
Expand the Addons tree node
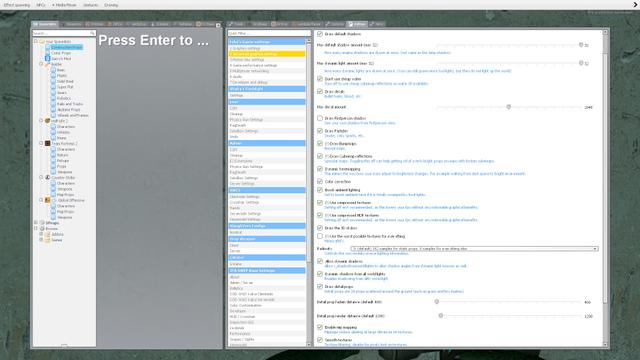pyautogui.click(x=41, y=234)
